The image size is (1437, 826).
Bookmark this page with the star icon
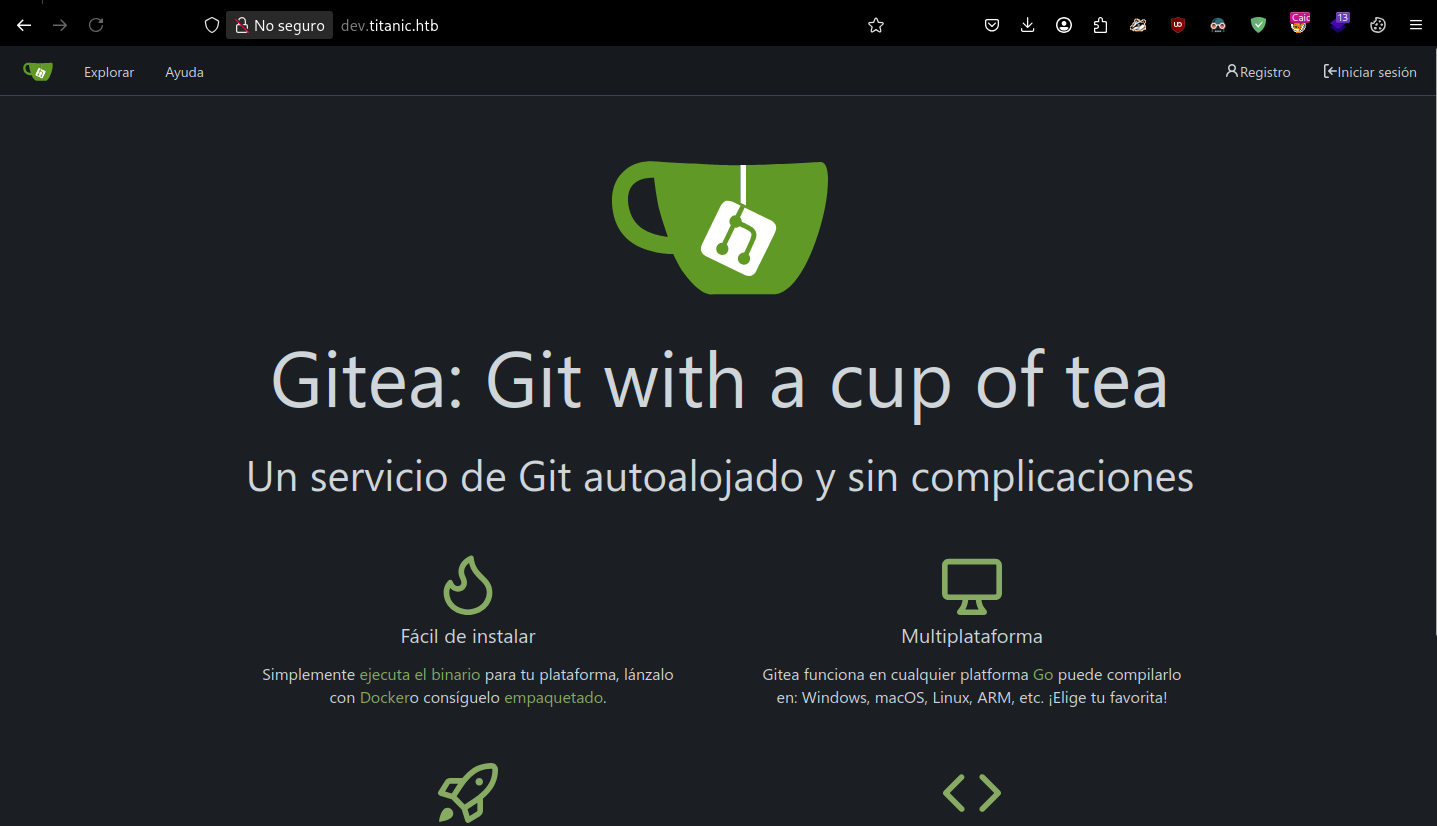point(876,26)
